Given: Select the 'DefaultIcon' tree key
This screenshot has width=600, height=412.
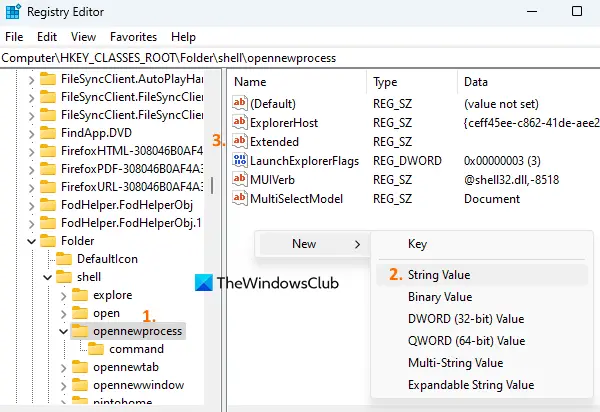Looking at the screenshot, I should click(107, 259).
